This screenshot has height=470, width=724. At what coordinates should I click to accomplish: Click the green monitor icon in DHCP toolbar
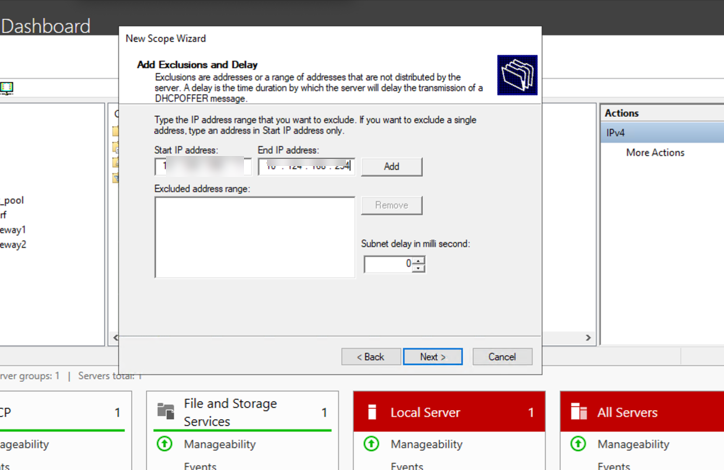(7, 89)
